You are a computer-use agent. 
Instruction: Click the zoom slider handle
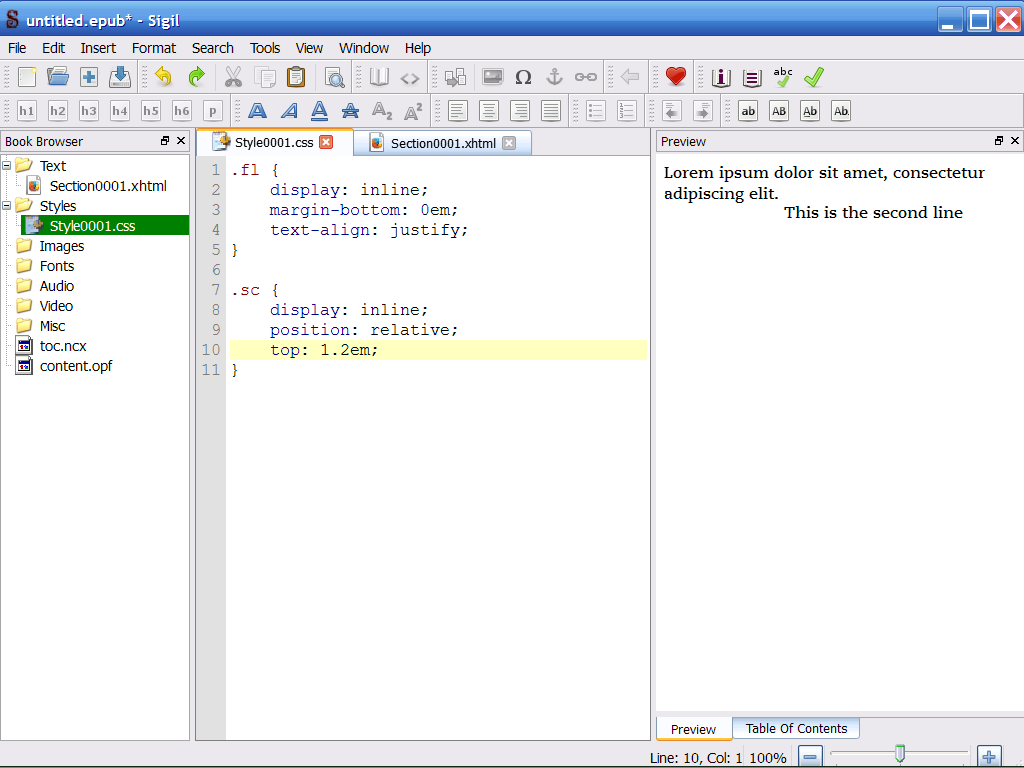(900, 754)
